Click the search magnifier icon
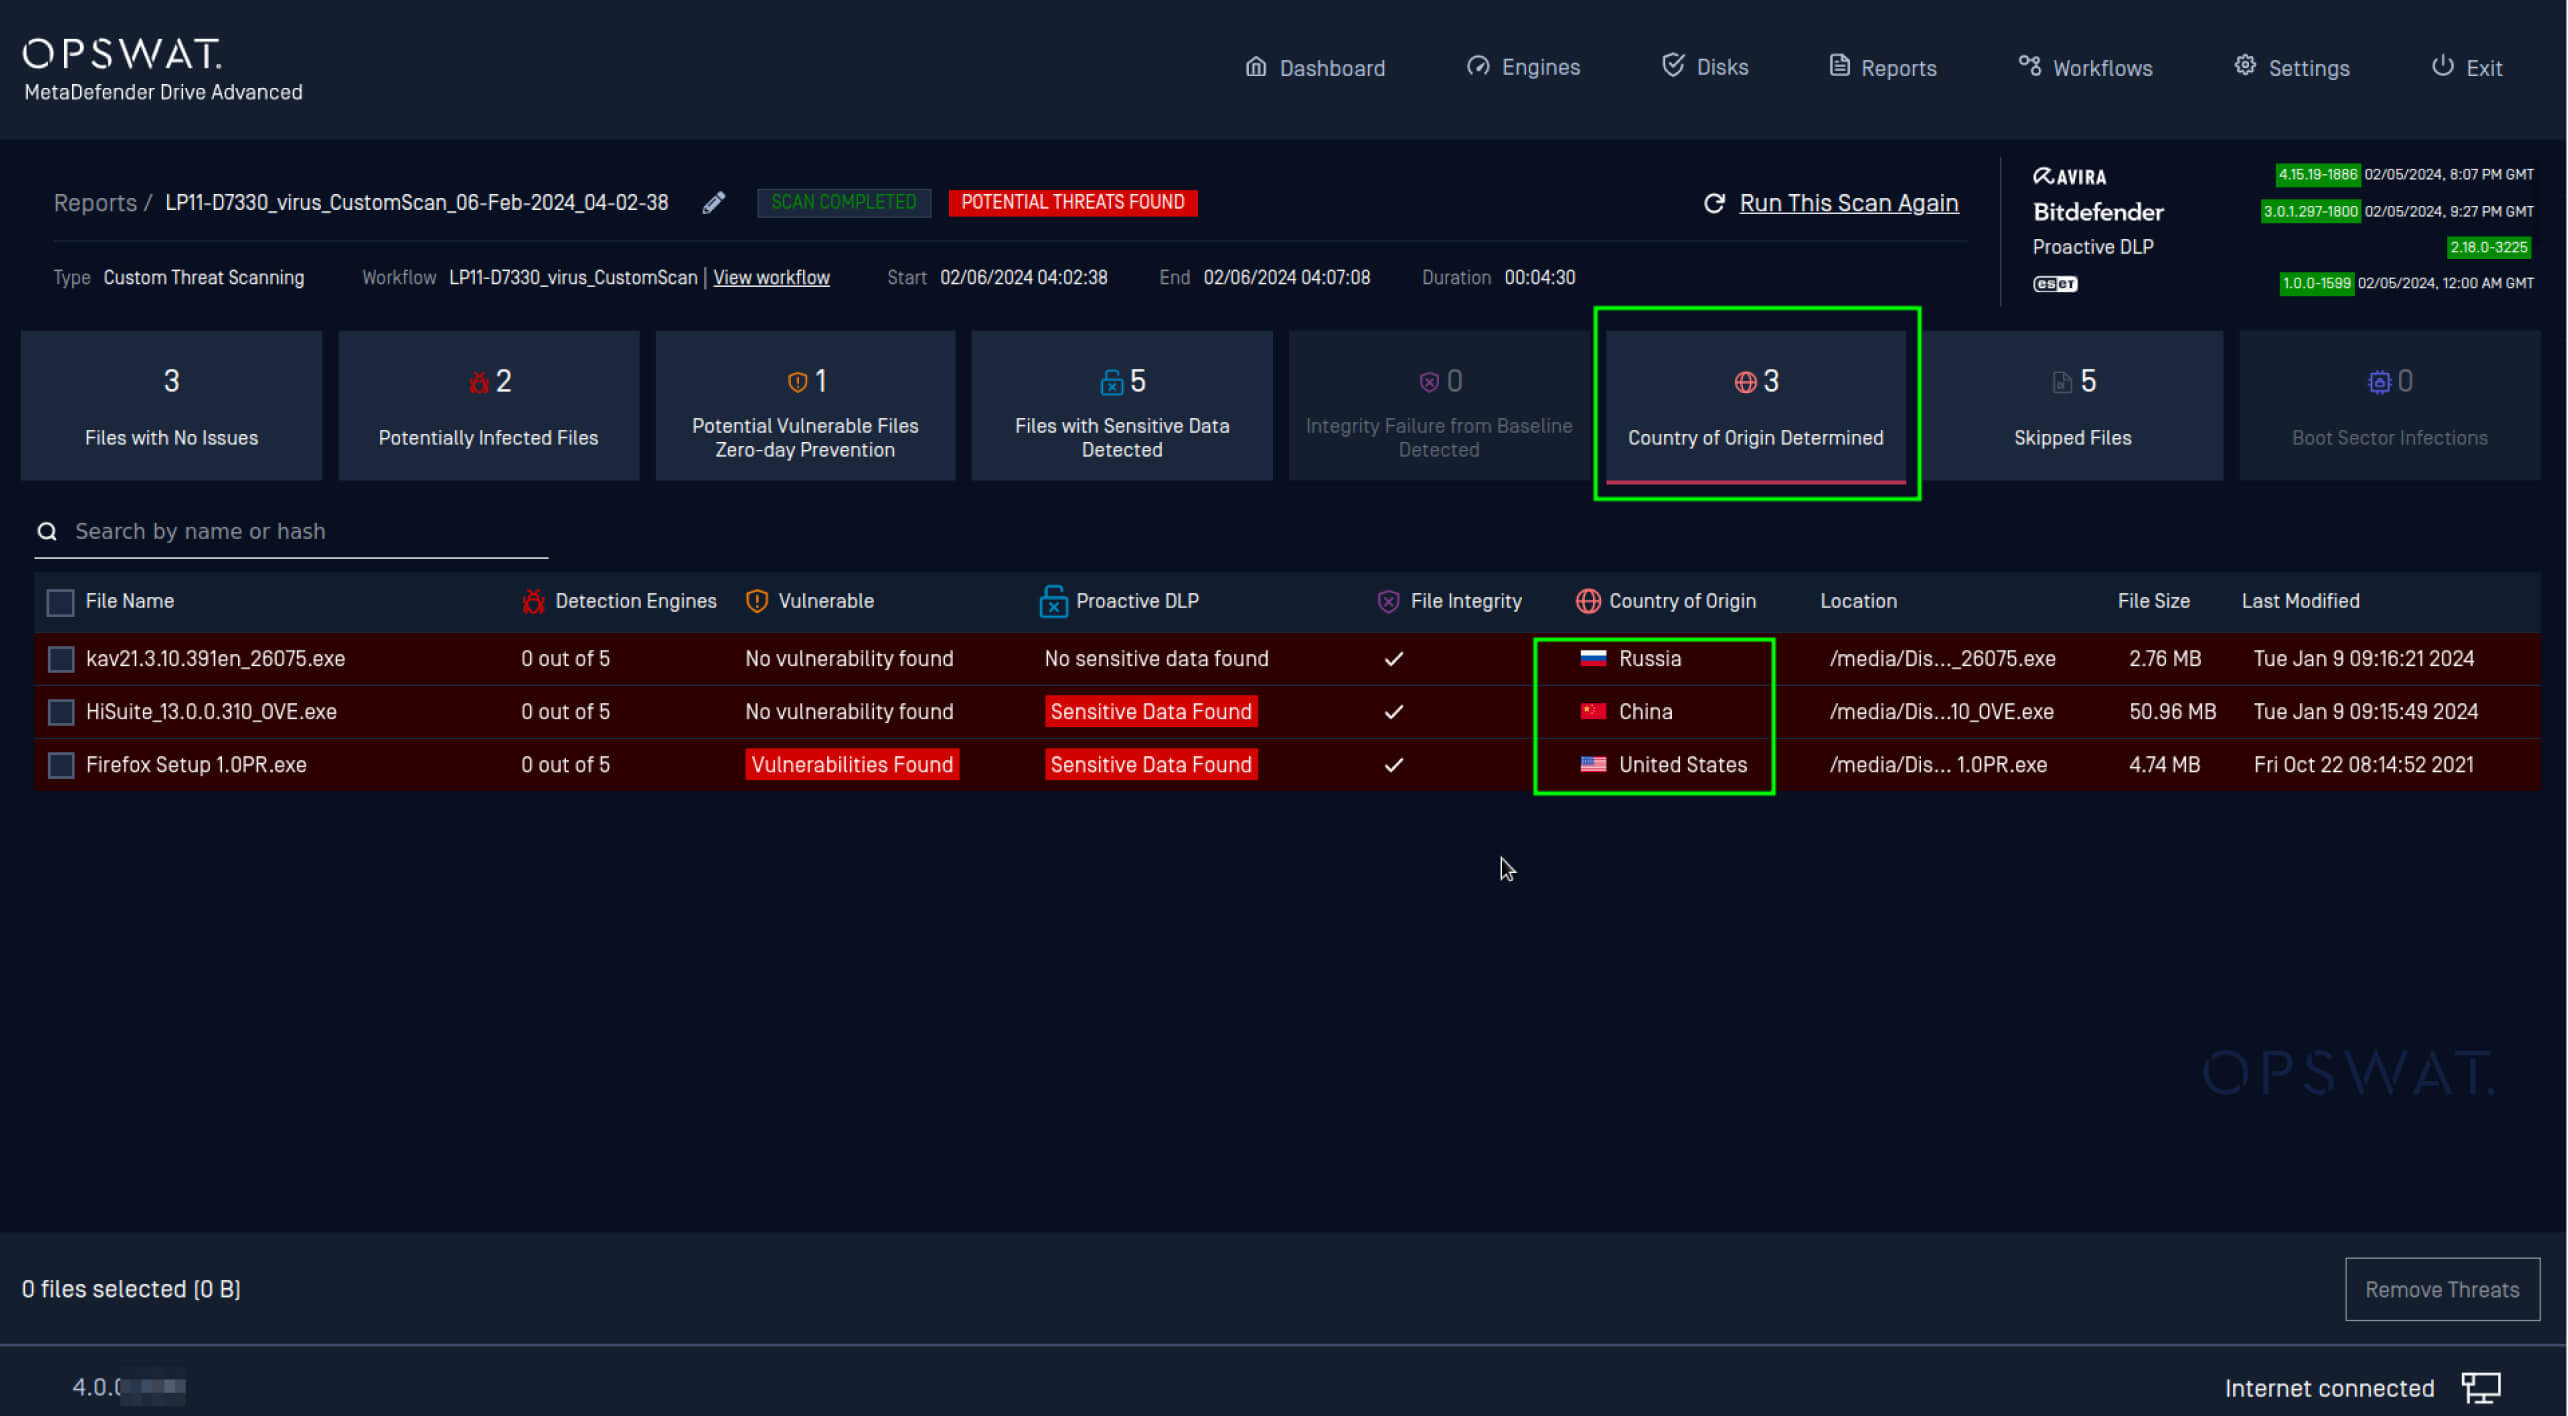Screen dimensions: 2568x1416 [x=47, y=531]
